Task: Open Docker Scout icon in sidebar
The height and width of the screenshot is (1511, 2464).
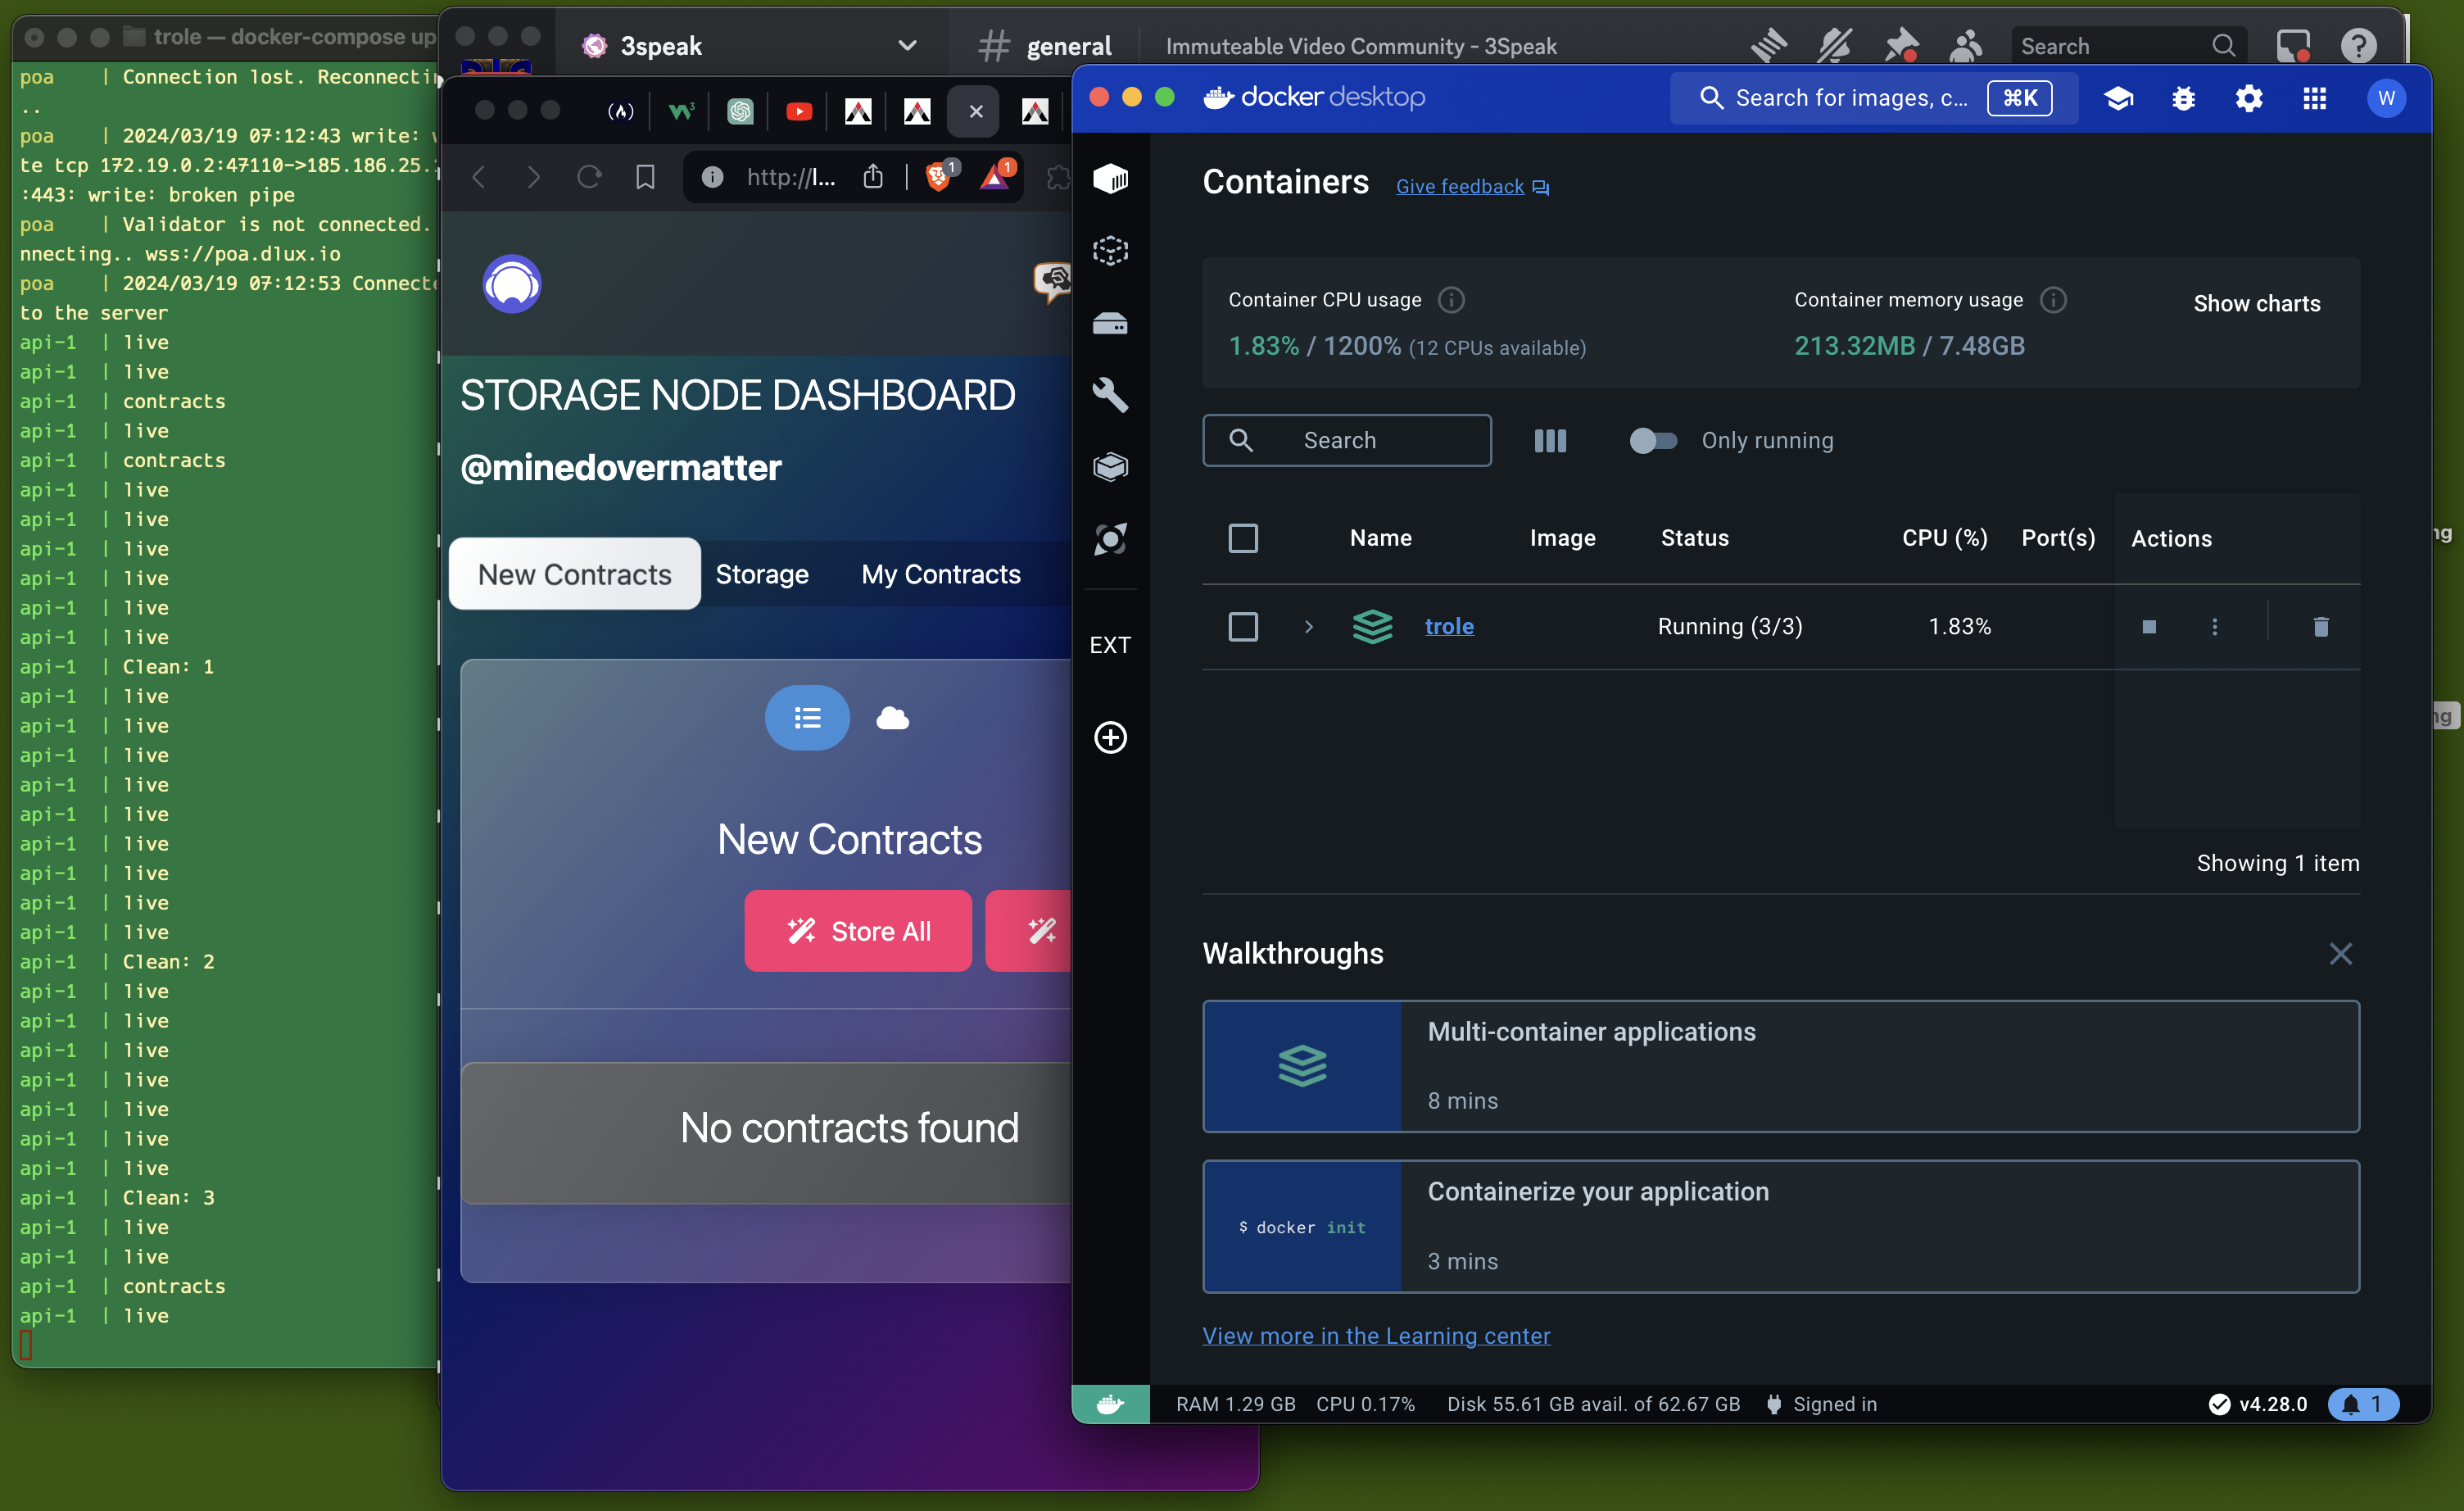Action: coord(1110,540)
